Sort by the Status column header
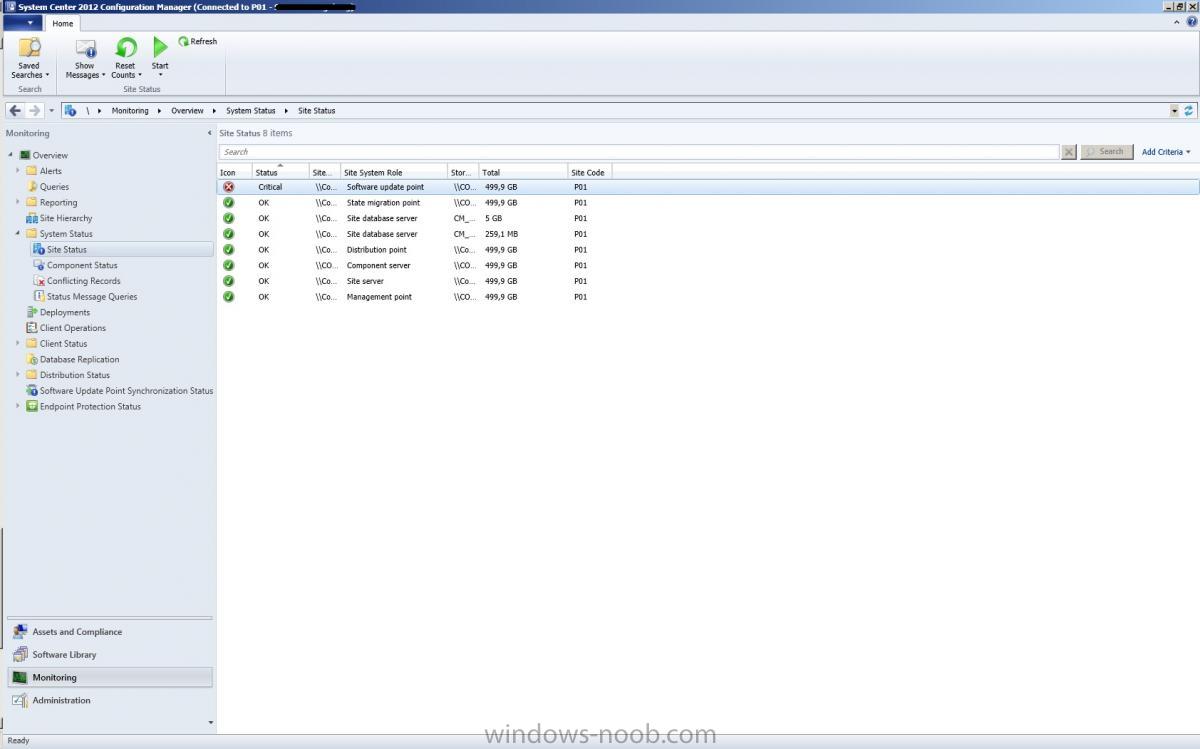The image size is (1200, 749). [x=280, y=172]
